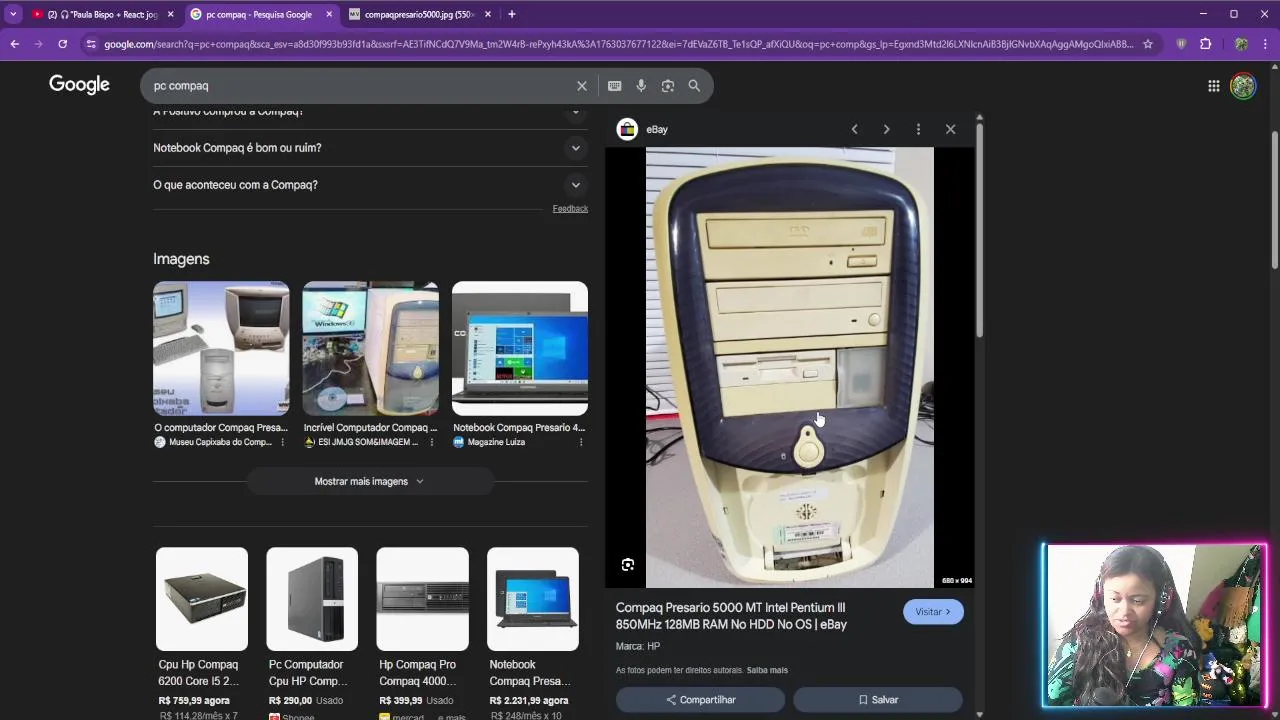Screen dimensions: 1280x720
Task: Expand the 'A Positivo comprou a Compaq?' chevron
Action: [x=575, y=111]
